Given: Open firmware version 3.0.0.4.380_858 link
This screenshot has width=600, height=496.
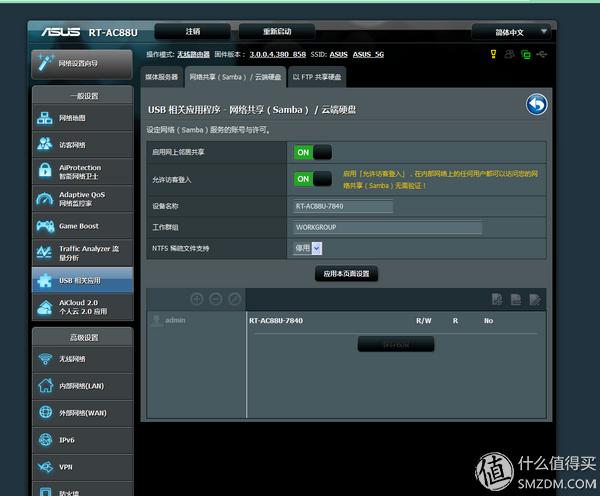Looking at the screenshot, I should click(x=278, y=54).
